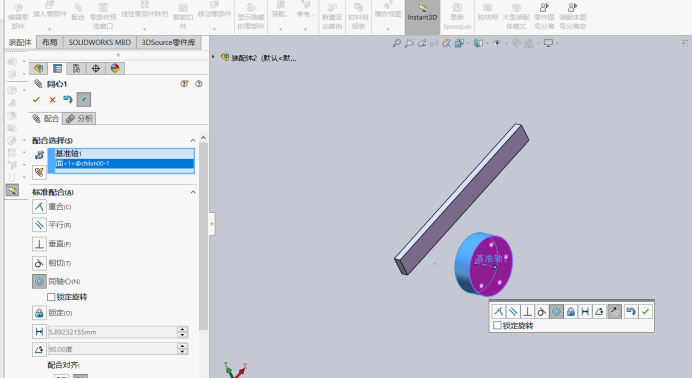The image size is (692, 379).
Task: Toggle the keep-visible pushpin in PropertyManager
Action: tap(83, 100)
